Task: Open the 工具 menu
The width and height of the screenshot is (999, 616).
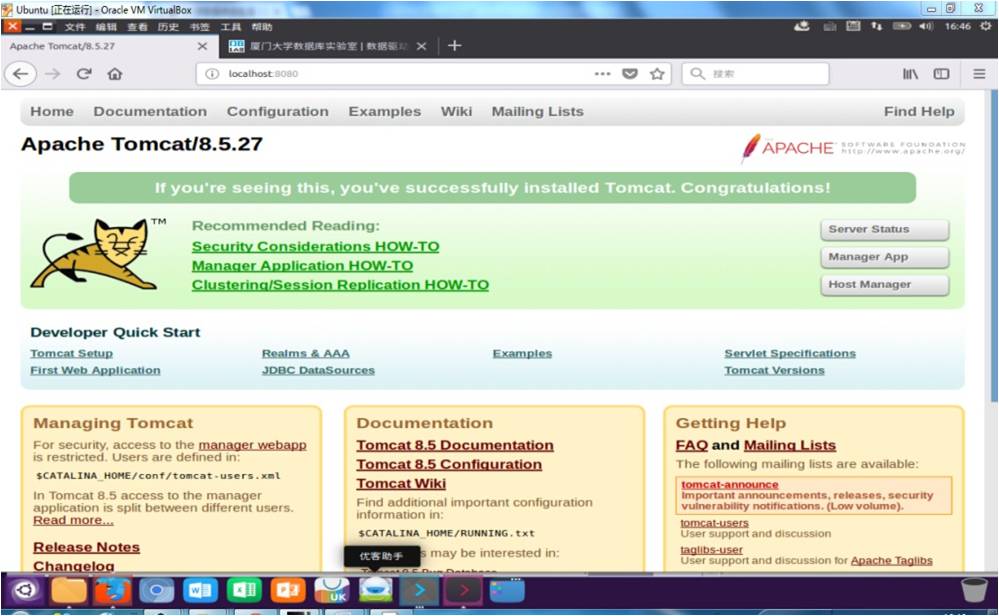Action: [x=231, y=27]
